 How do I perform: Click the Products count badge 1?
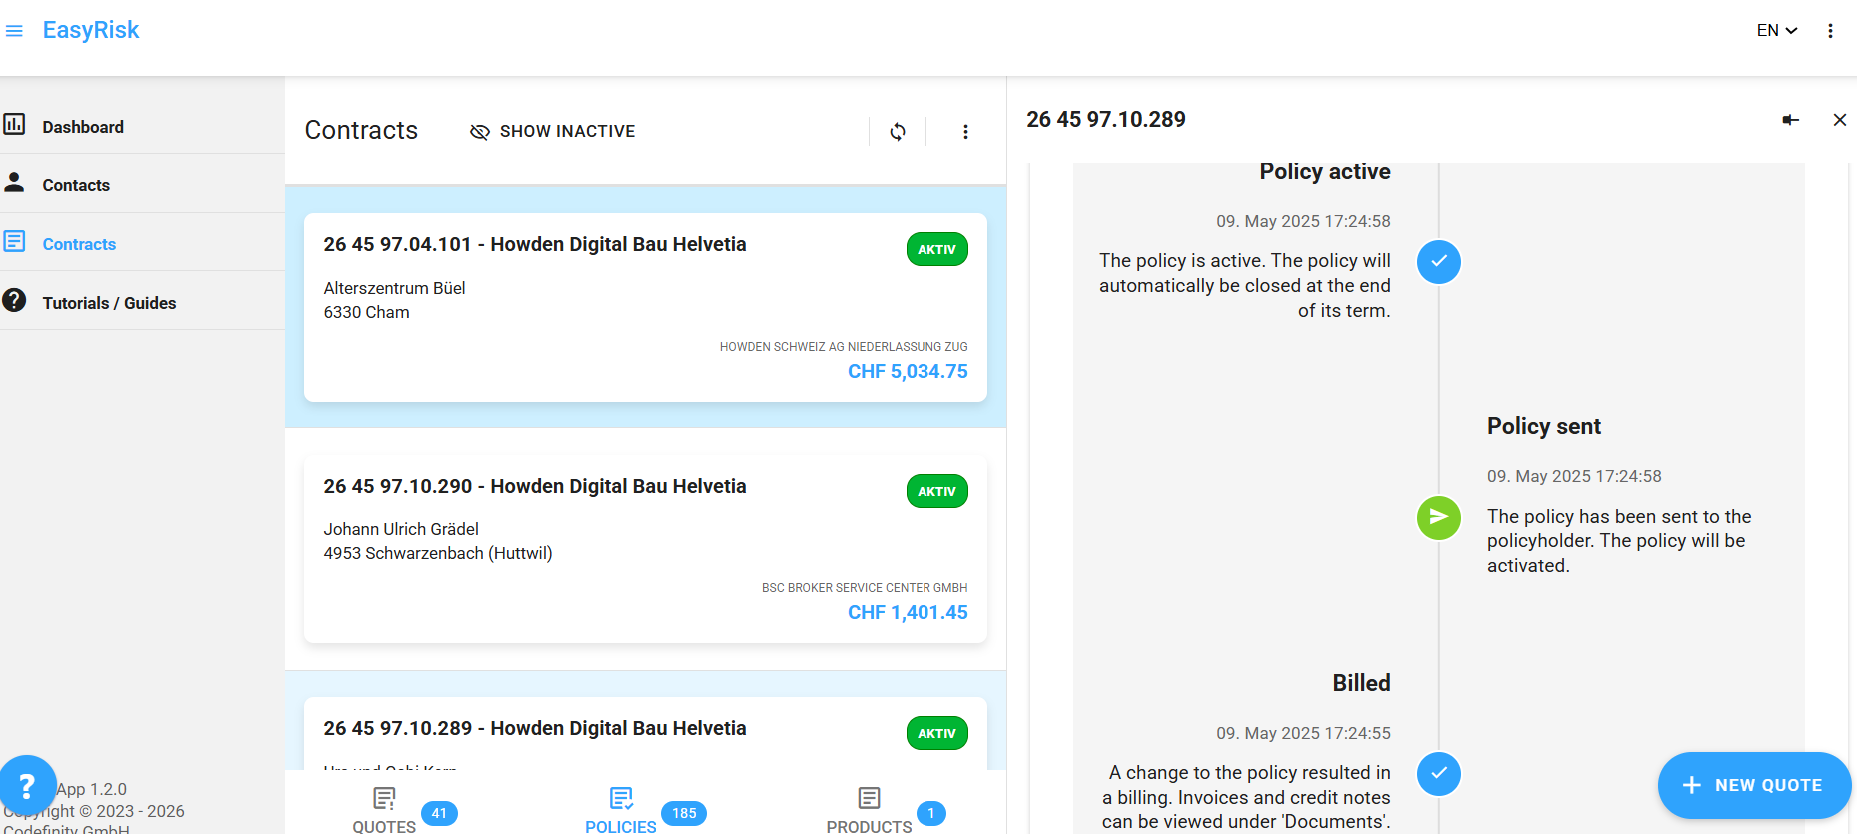(x=931, y=813)
